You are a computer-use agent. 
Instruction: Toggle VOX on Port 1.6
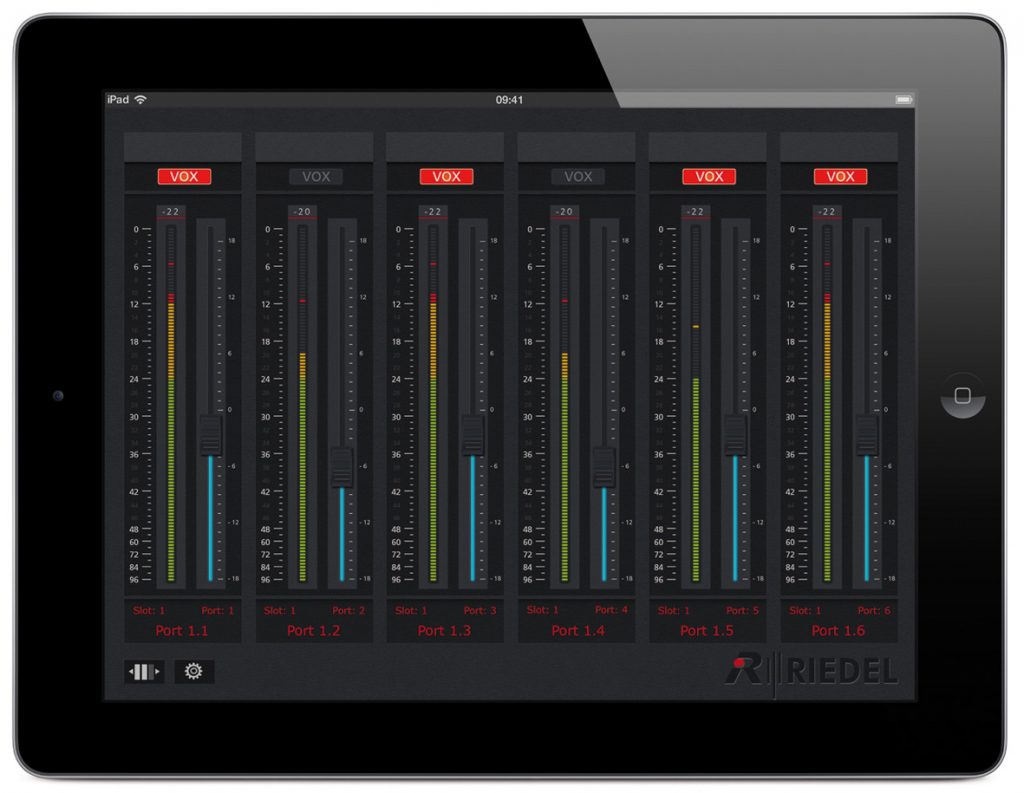[x=840, y=177]
